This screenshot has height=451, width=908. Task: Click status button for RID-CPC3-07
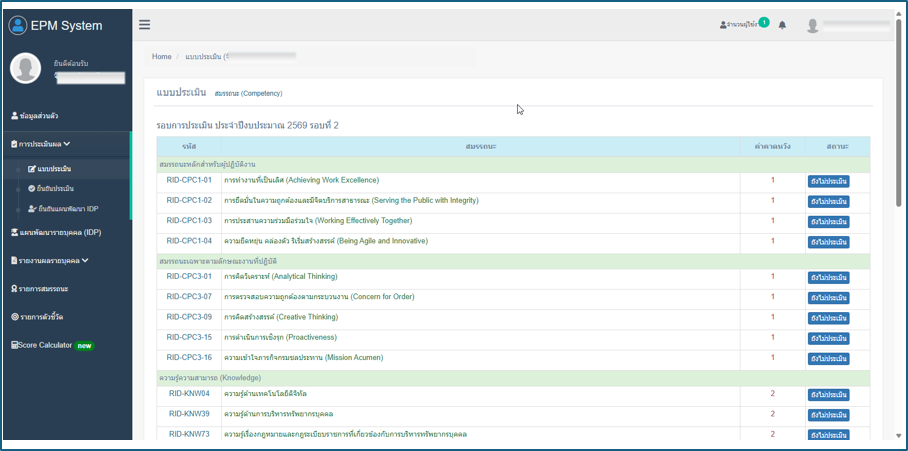coord(828,298)
